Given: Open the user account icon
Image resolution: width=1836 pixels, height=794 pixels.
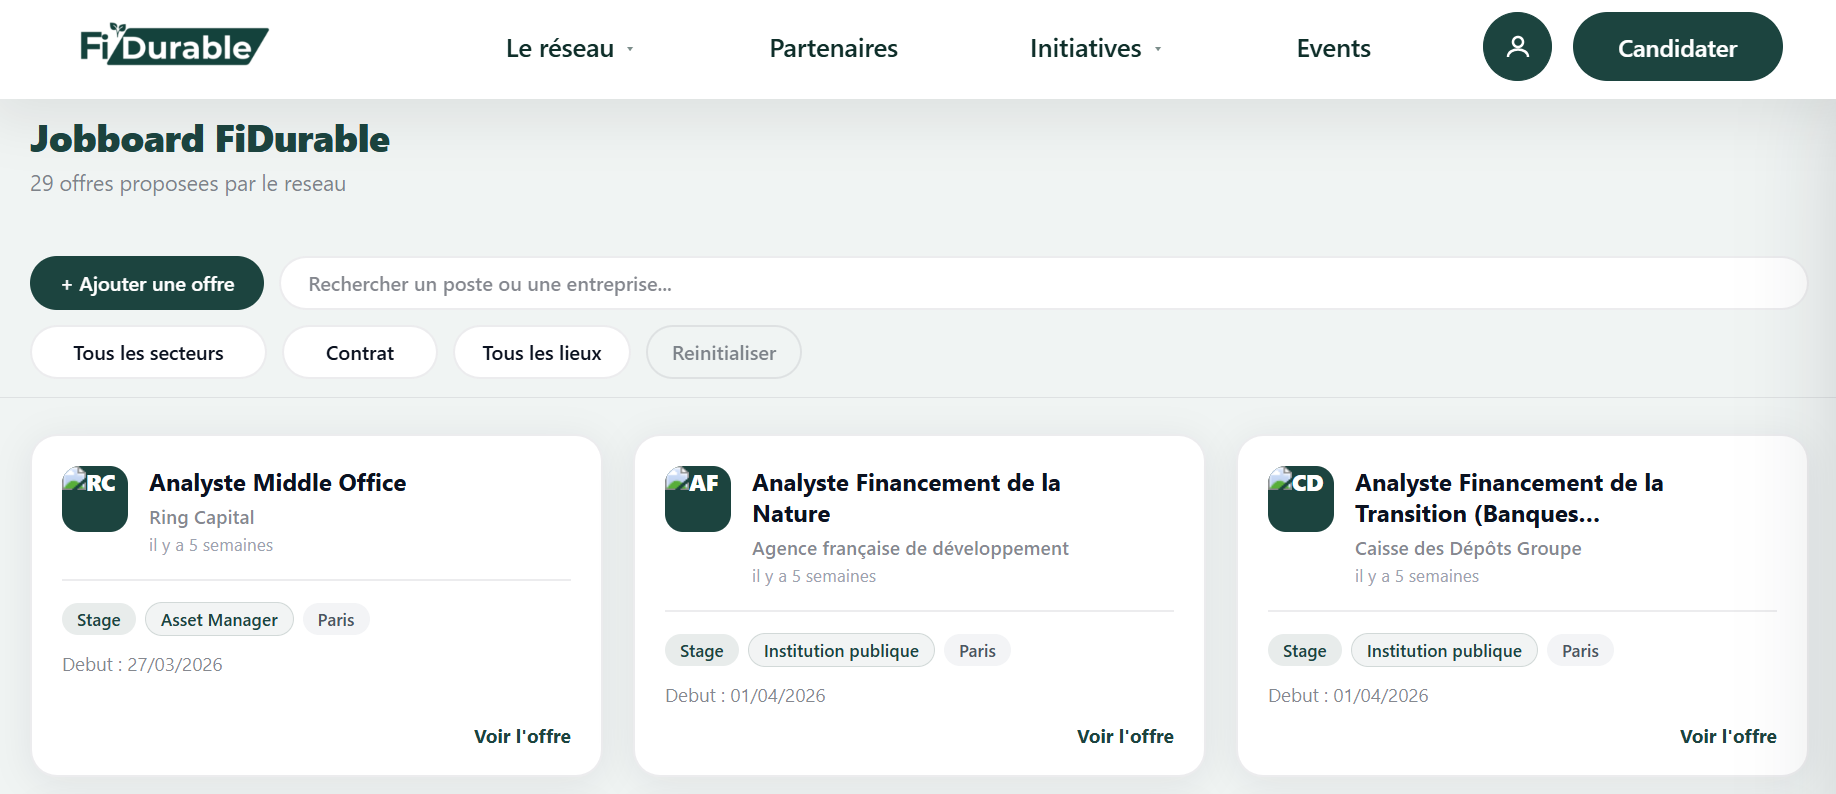Looking at the screenshot, I should coord(1517,47).
